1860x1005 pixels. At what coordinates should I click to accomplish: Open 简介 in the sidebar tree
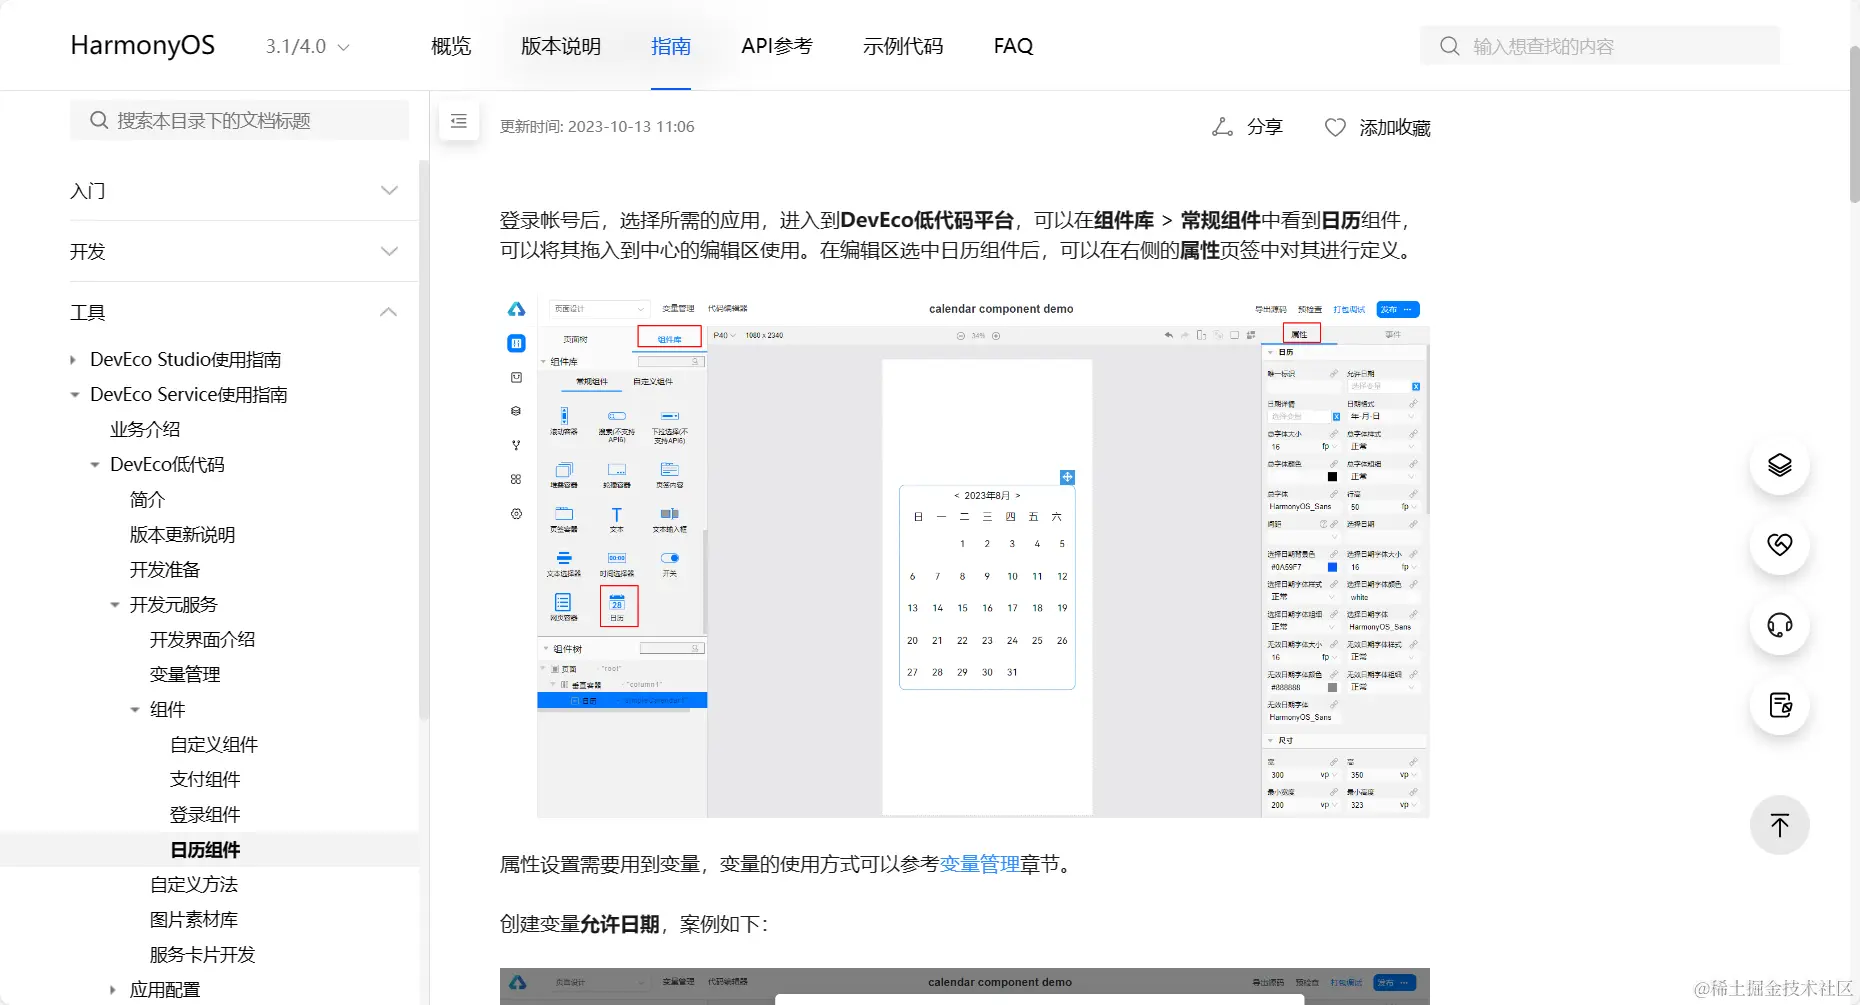[x=147, y=500]
